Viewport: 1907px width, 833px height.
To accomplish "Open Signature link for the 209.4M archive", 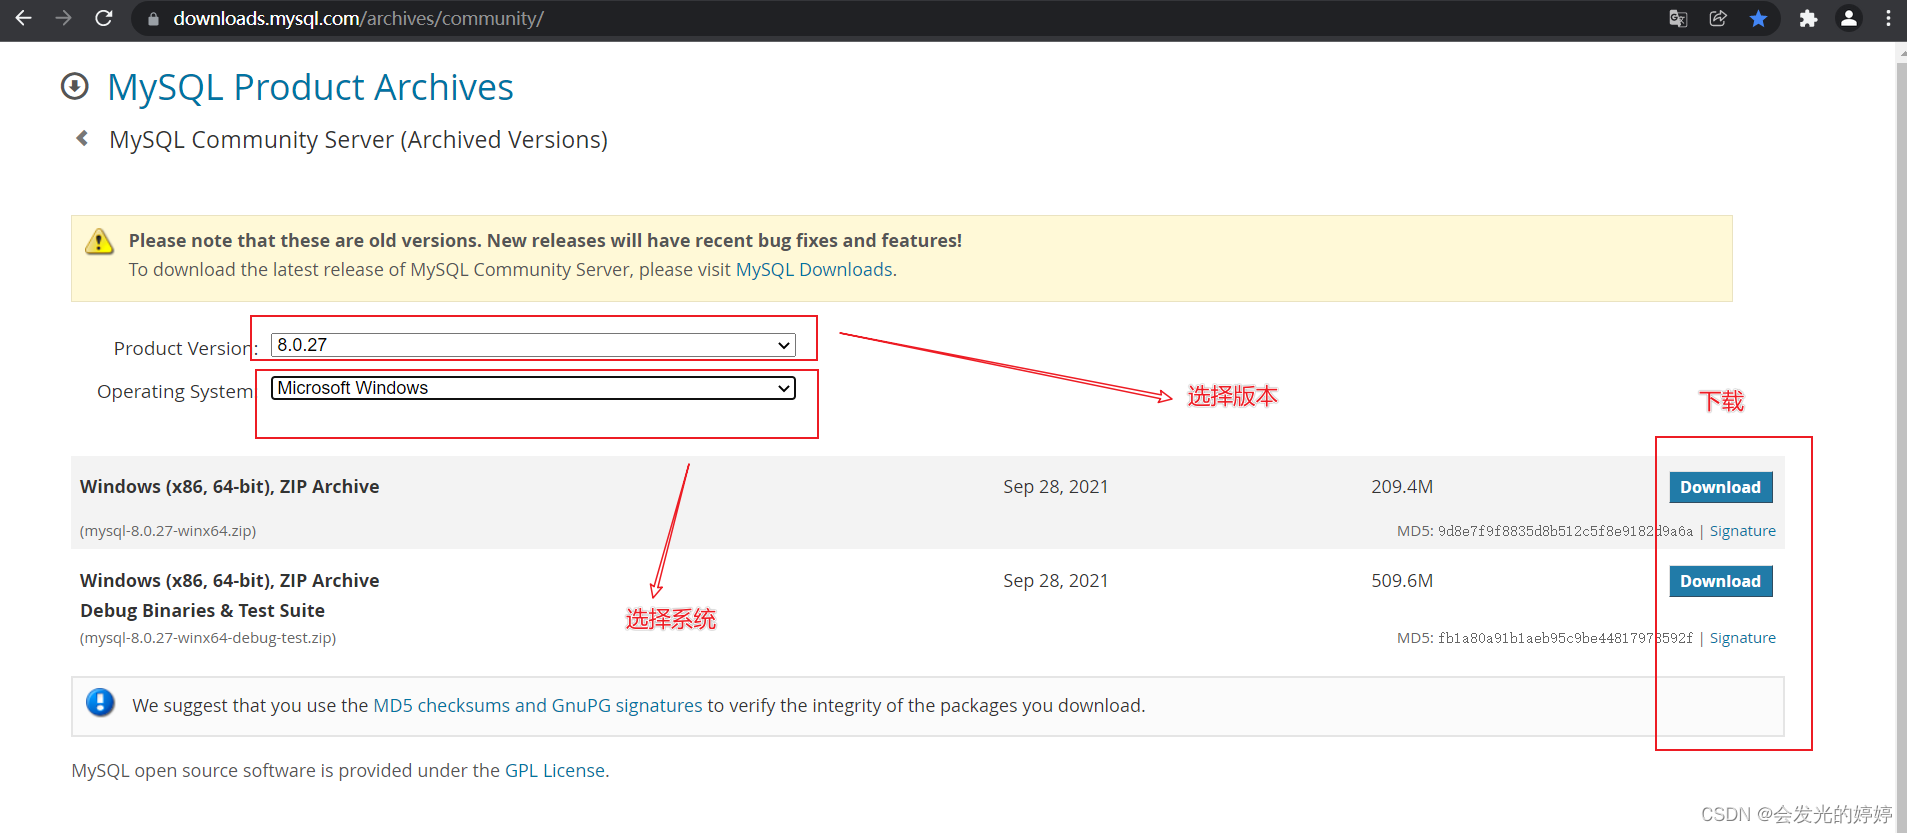I will point(1742,531).
